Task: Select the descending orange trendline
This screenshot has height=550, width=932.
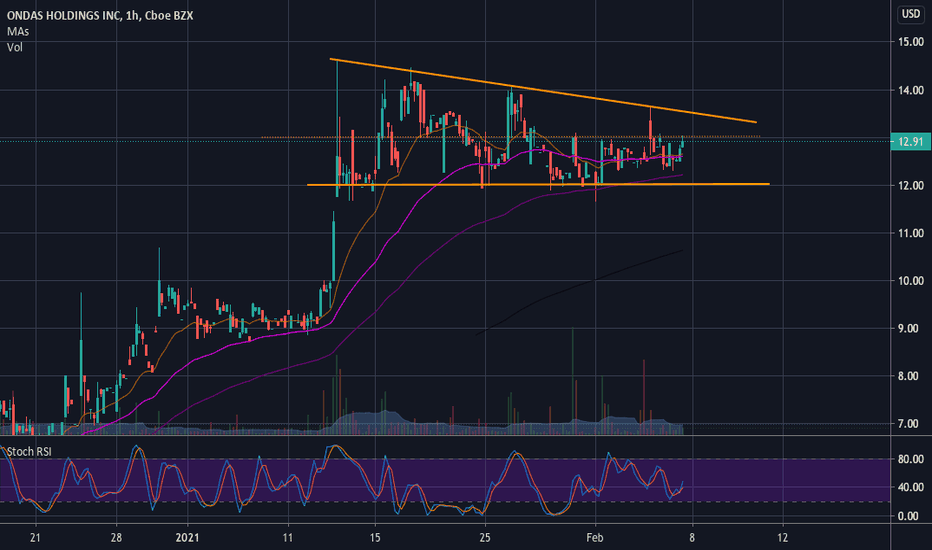Action: coord(543,91)
